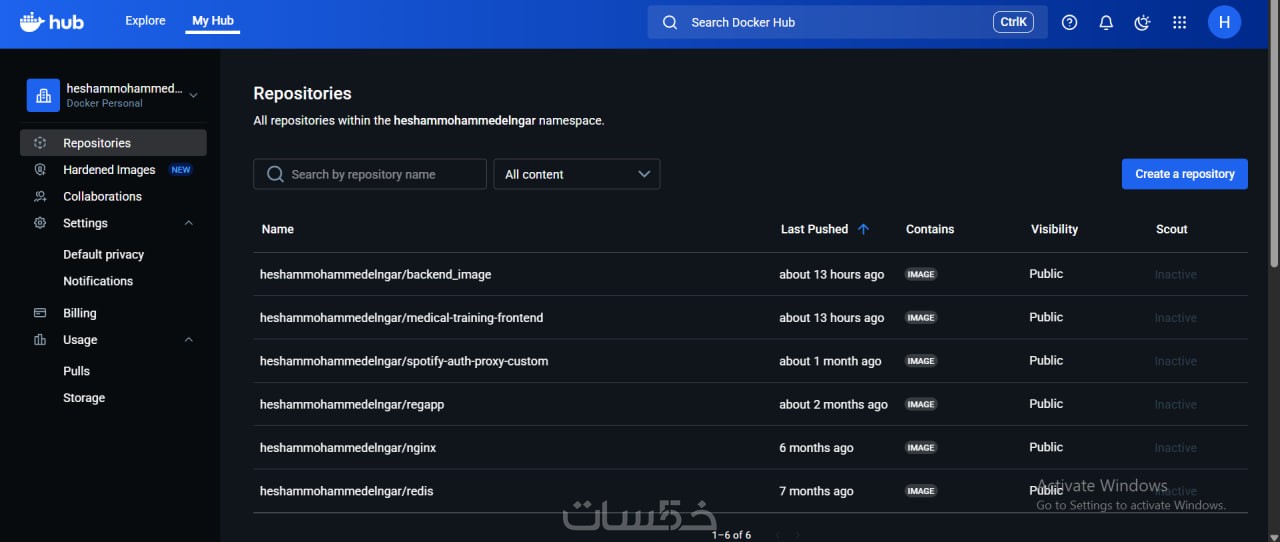Click the magnifier icon in repository search

coord(275,174)
